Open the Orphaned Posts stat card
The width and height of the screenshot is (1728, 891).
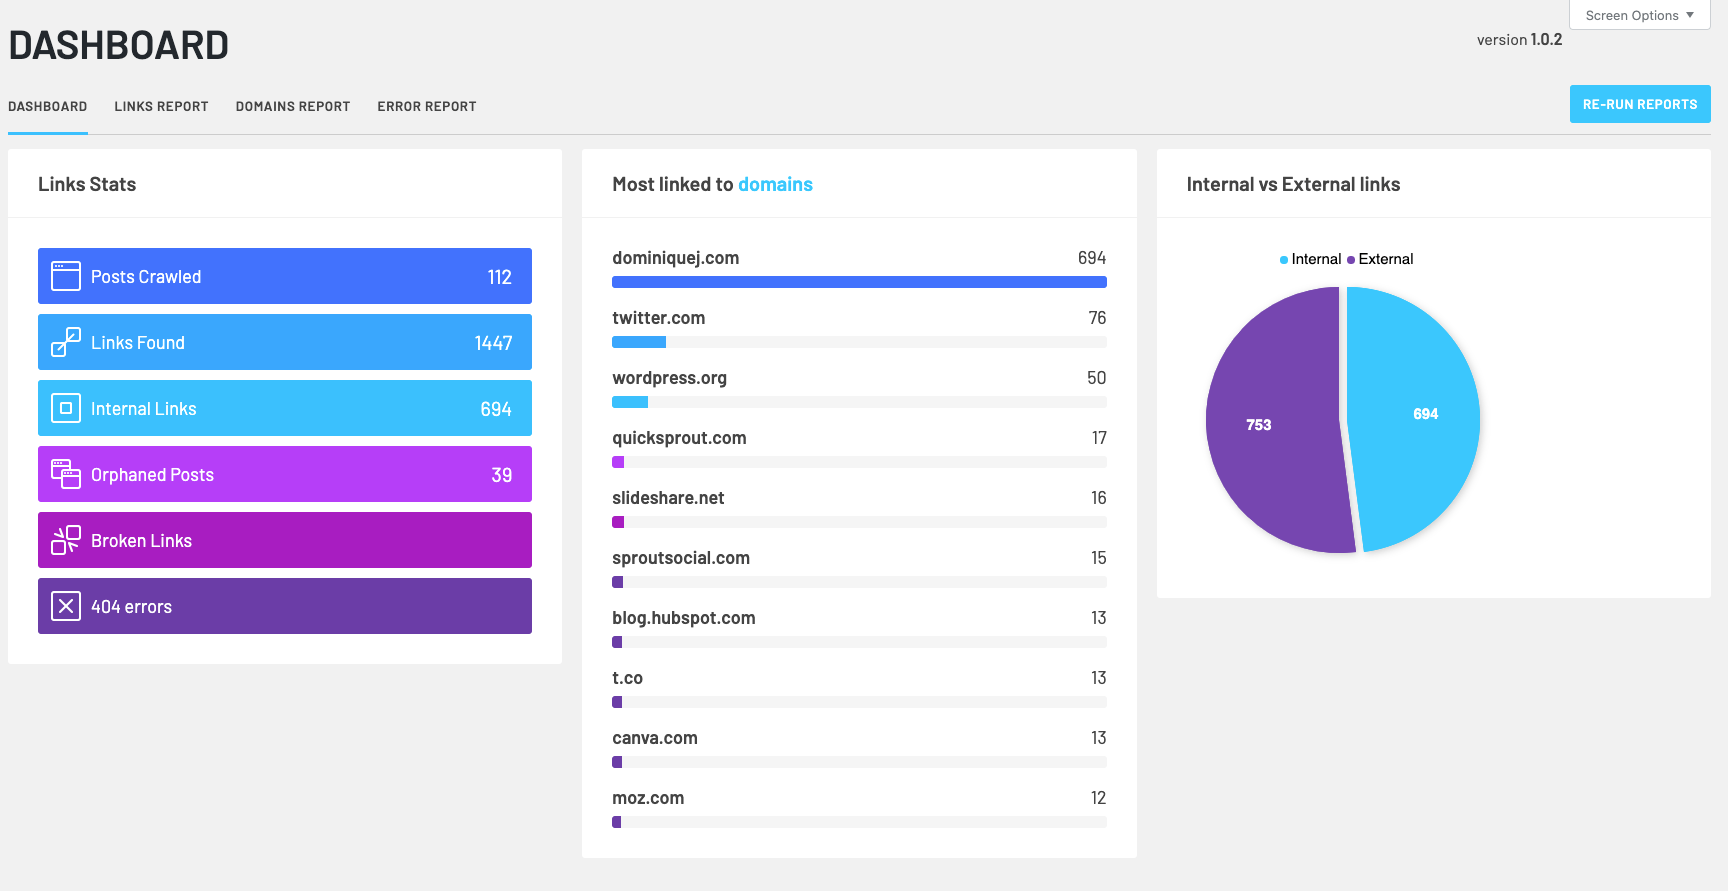285,474
